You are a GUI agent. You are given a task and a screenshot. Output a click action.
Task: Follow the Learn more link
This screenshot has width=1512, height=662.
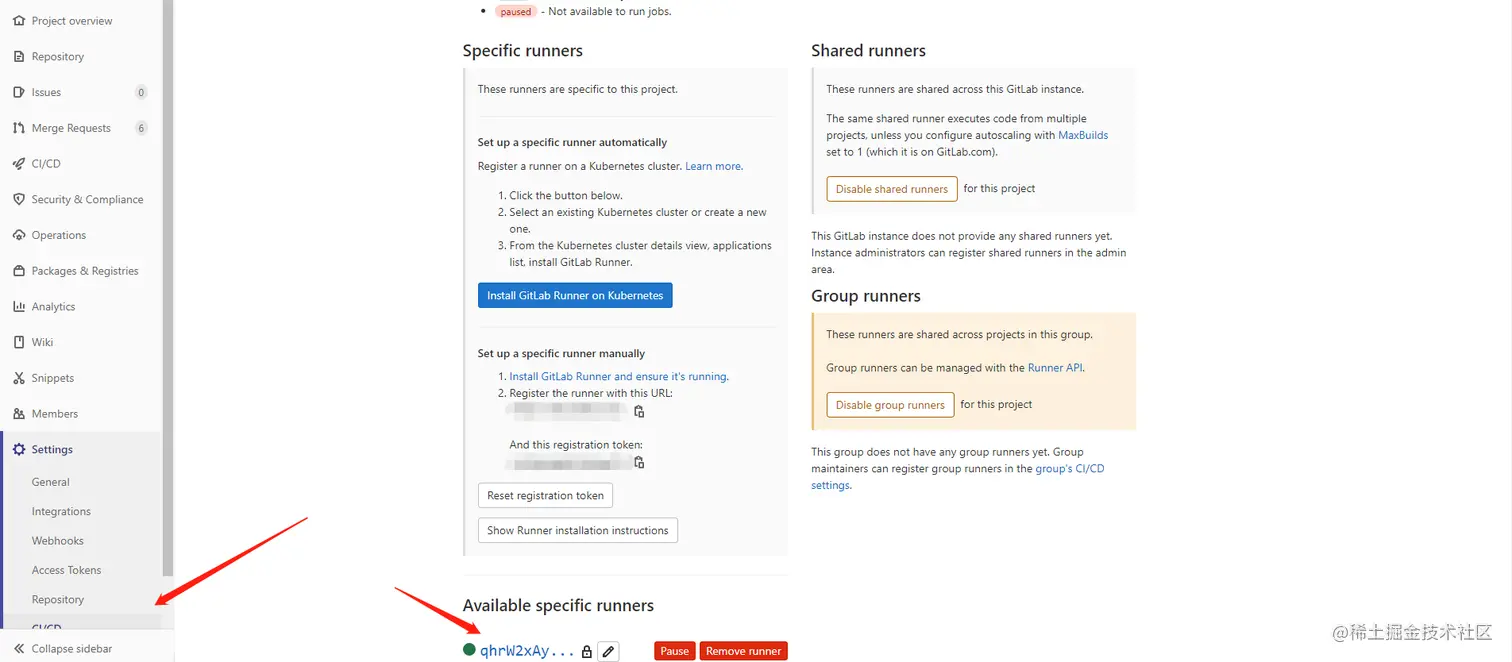point(713,166)
